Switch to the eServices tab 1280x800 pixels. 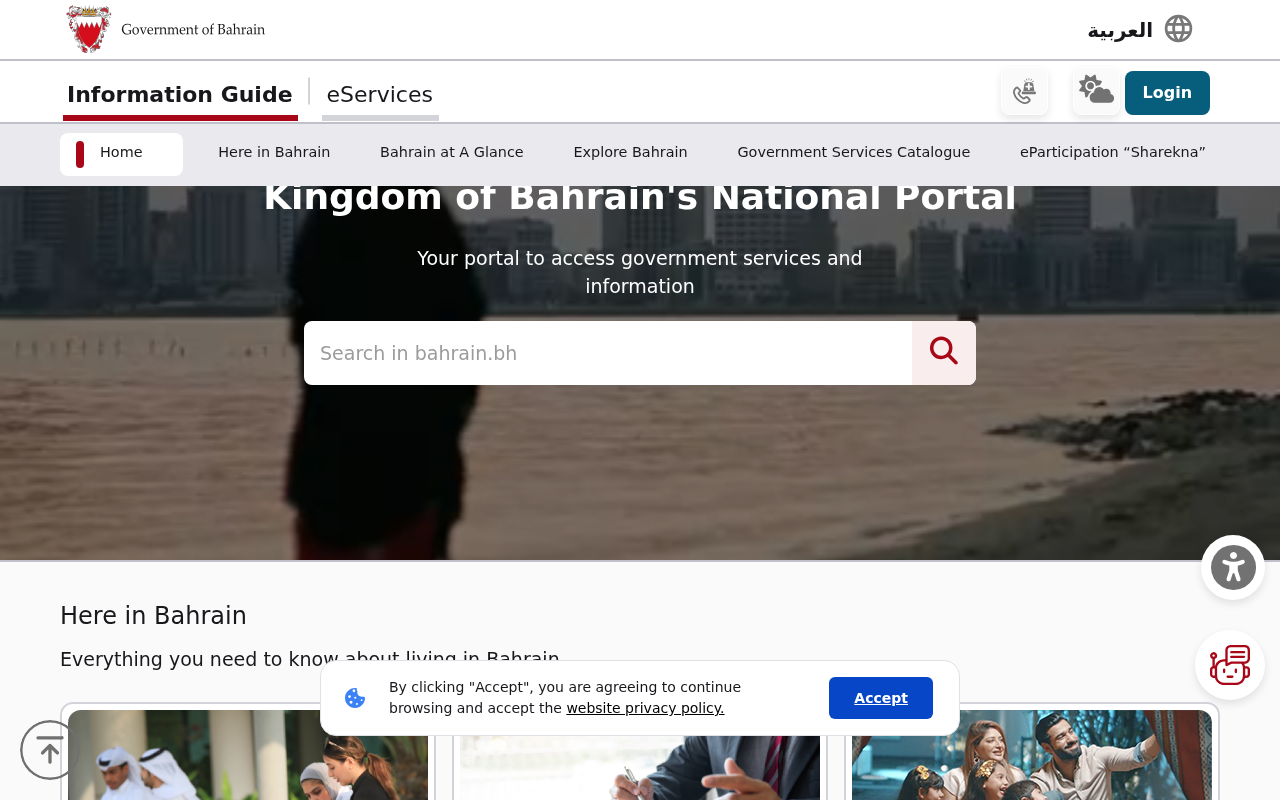pos(380,95)
